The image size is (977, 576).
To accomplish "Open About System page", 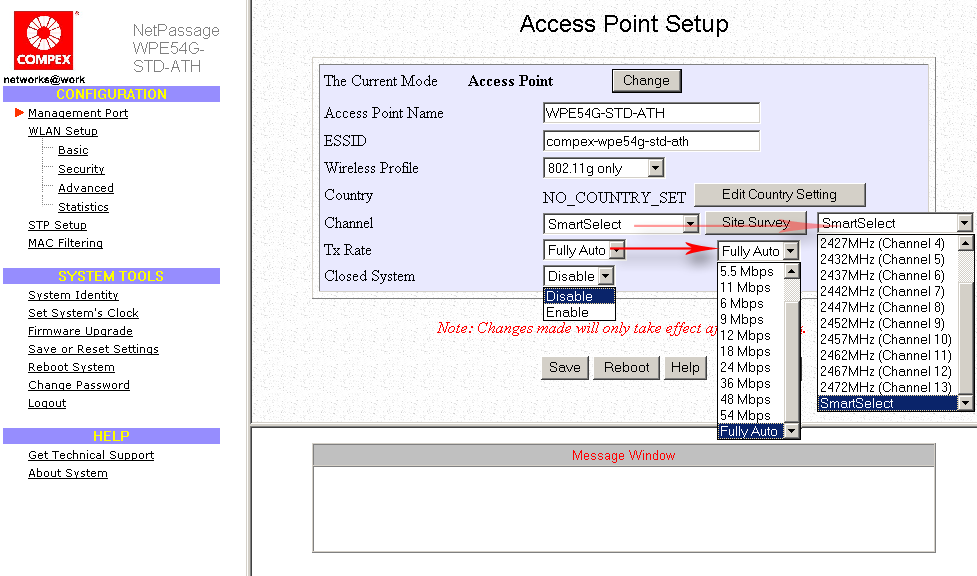I will tap(68, 473).
